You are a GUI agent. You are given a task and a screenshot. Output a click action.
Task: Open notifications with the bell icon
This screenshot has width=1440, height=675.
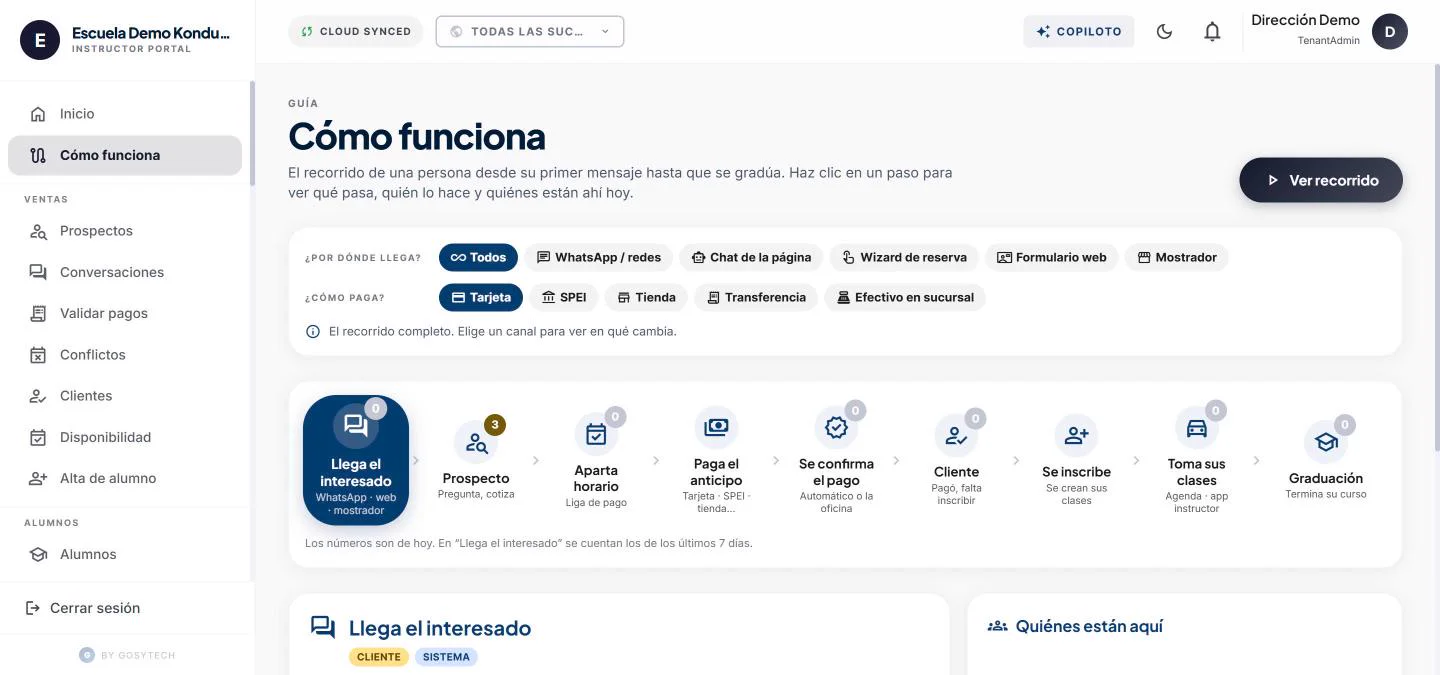[x=1212, y=31]
